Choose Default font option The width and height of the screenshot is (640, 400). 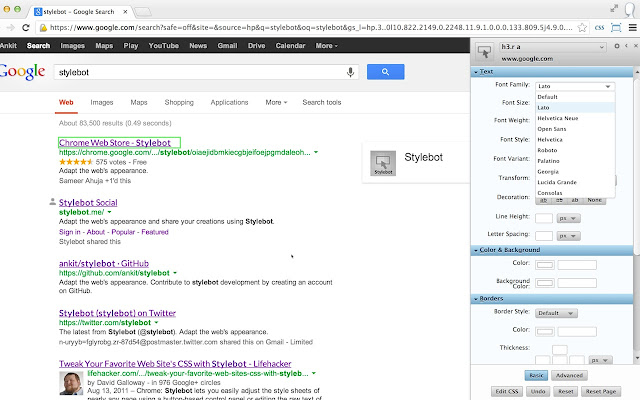point(575,97)
